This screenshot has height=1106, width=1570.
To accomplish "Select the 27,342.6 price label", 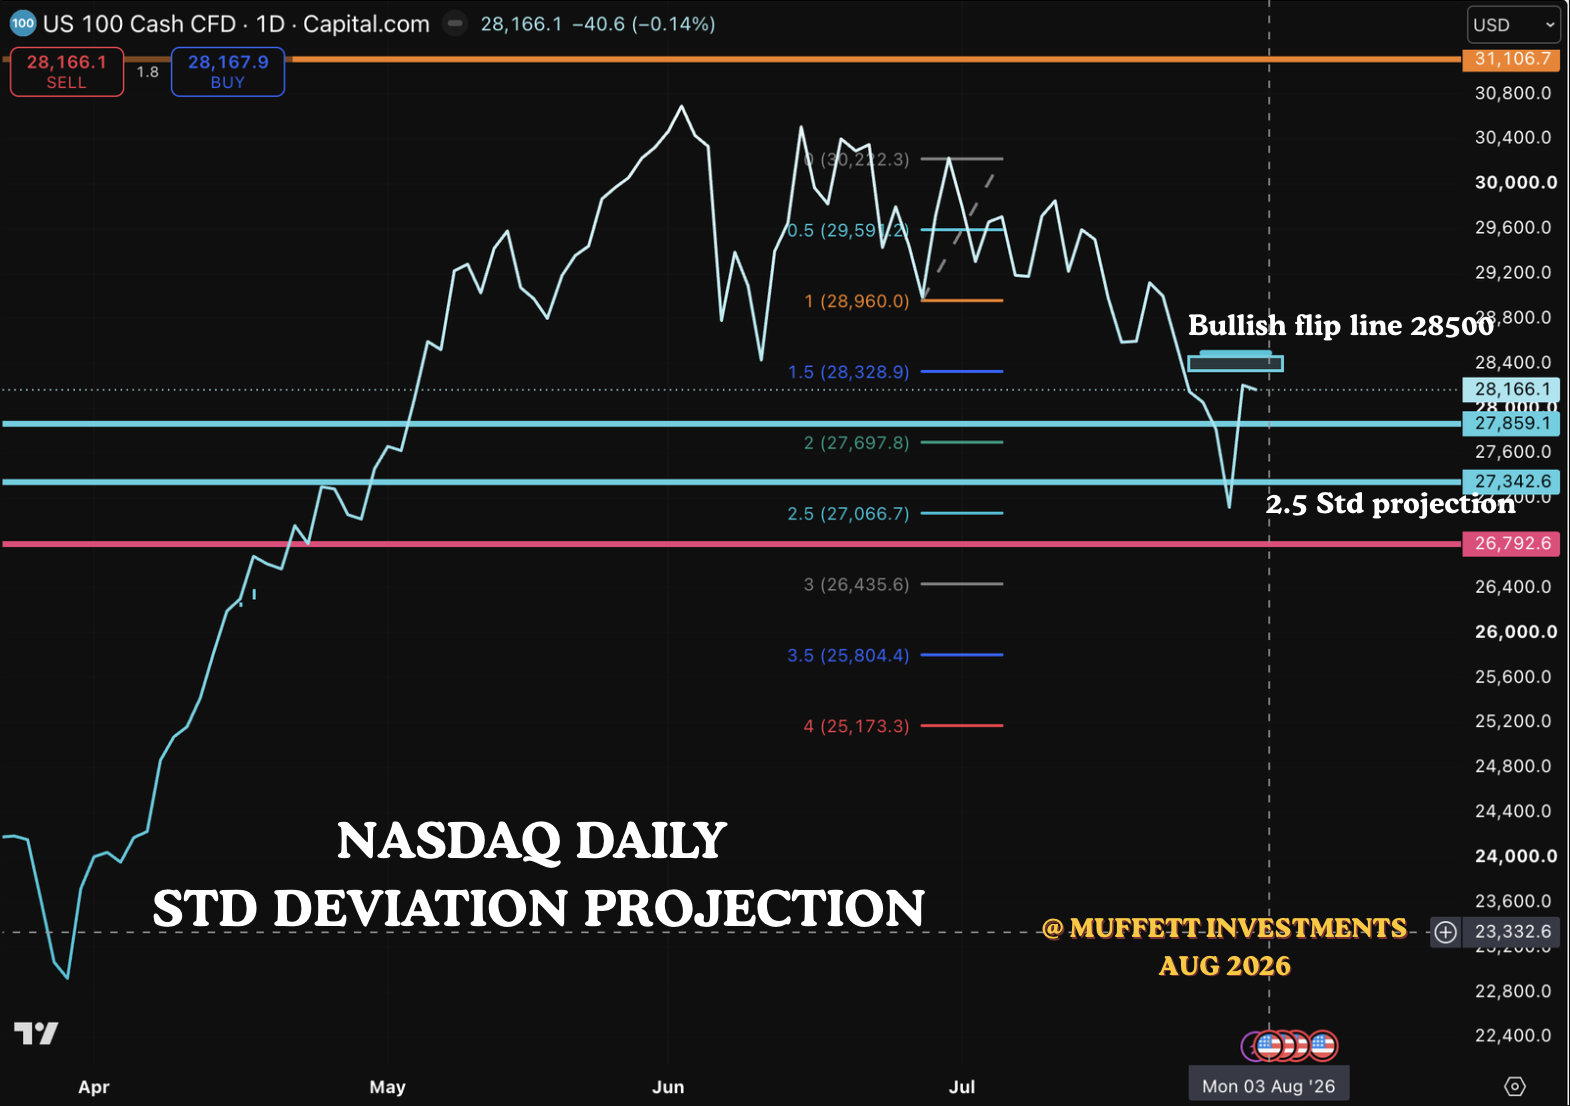I will 1511,482.
